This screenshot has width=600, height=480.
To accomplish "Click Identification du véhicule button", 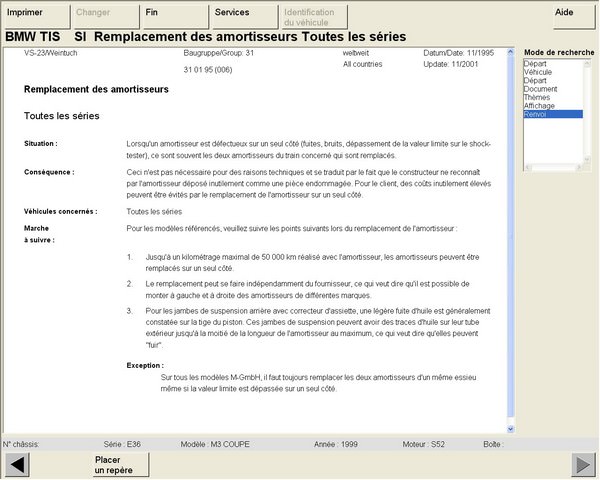I will 314,17.
